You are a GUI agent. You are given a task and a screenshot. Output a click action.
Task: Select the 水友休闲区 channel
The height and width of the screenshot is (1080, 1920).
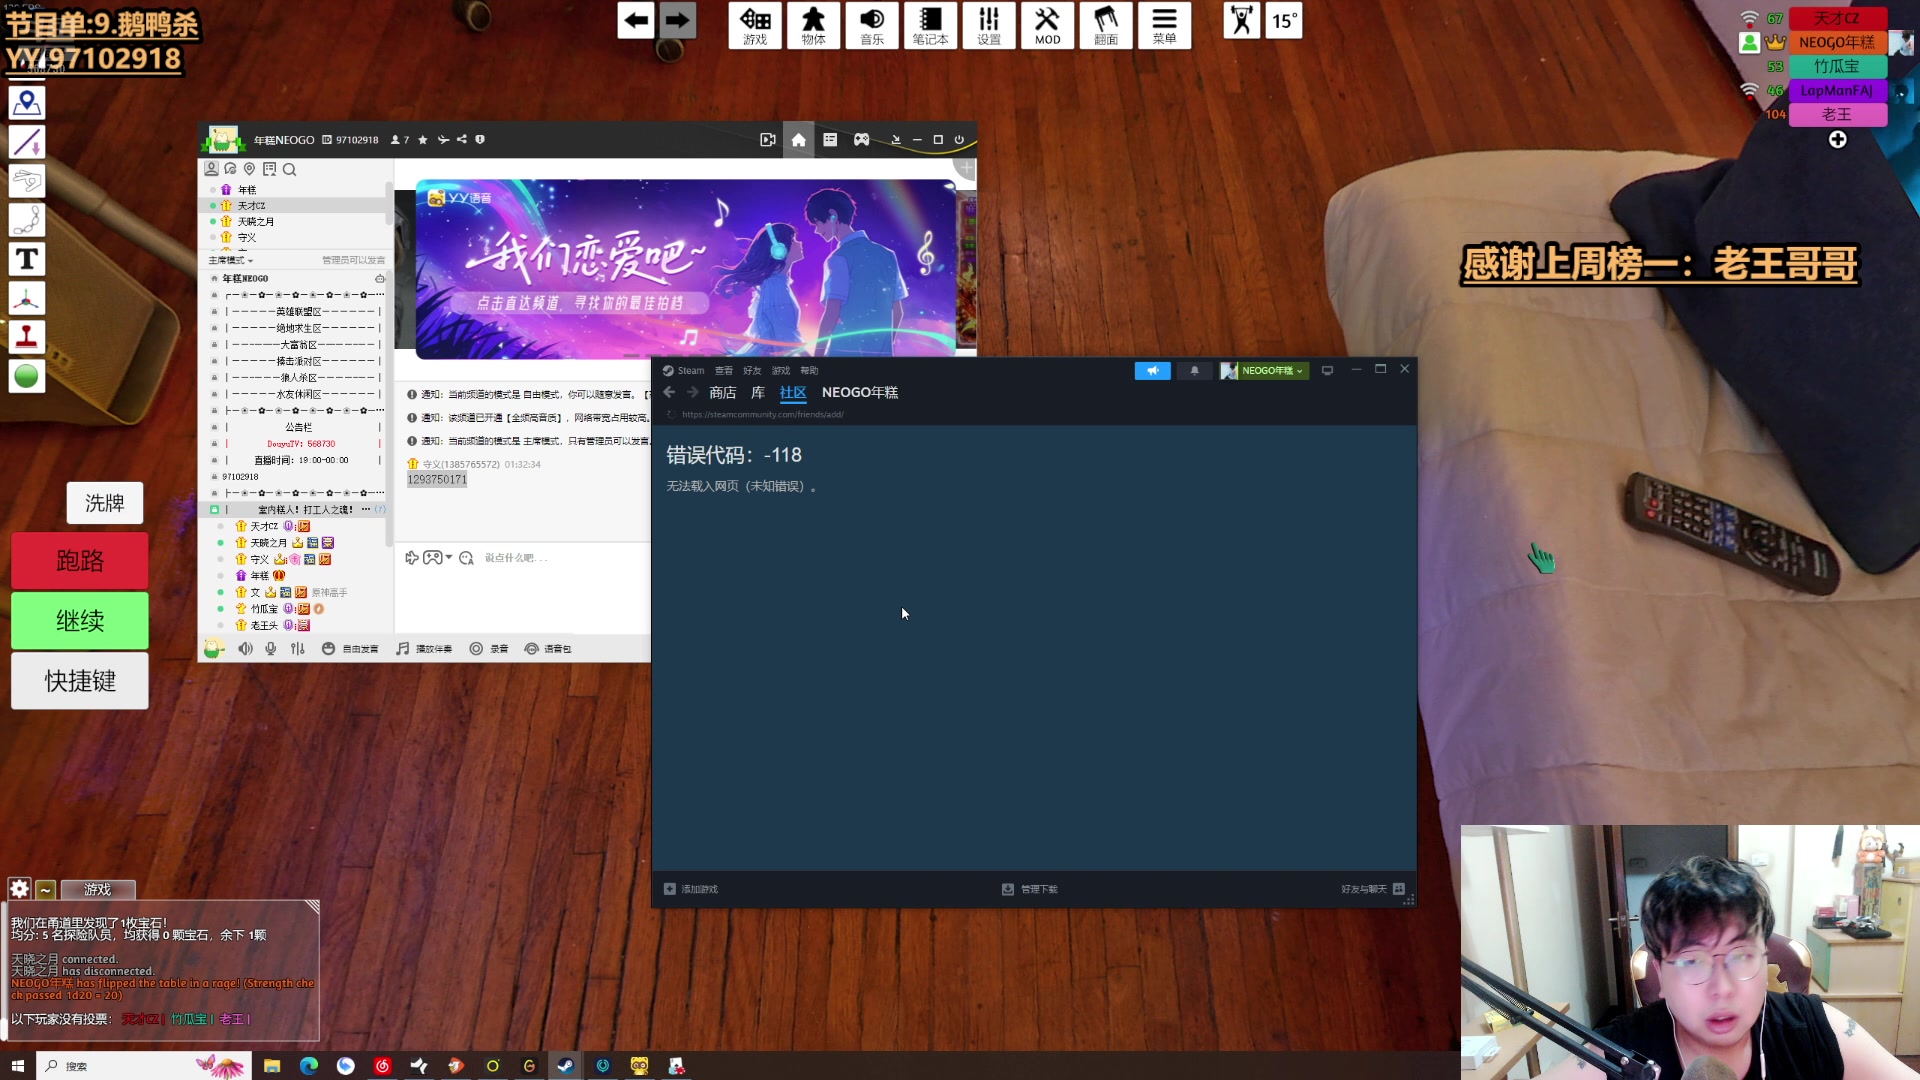pos(299,394)
